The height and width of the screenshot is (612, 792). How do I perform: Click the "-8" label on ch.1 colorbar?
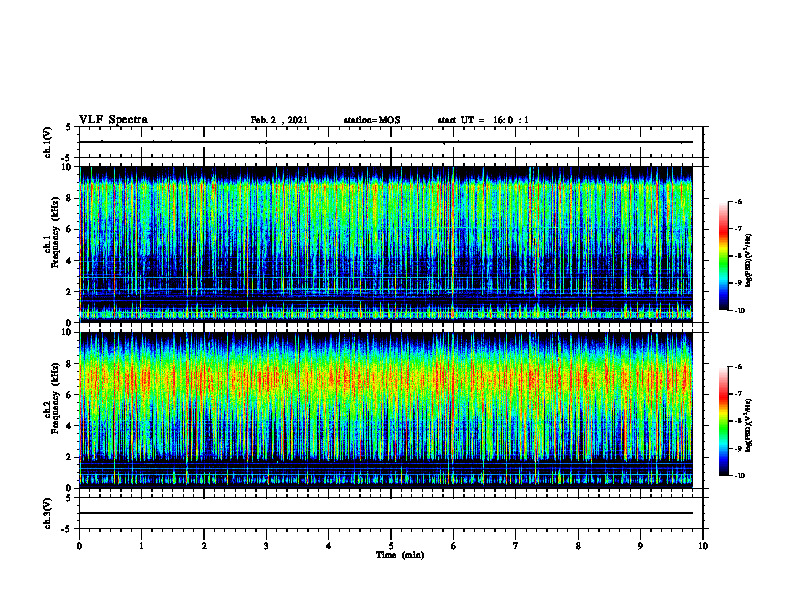pyautogui.click(x=738, y=256)
